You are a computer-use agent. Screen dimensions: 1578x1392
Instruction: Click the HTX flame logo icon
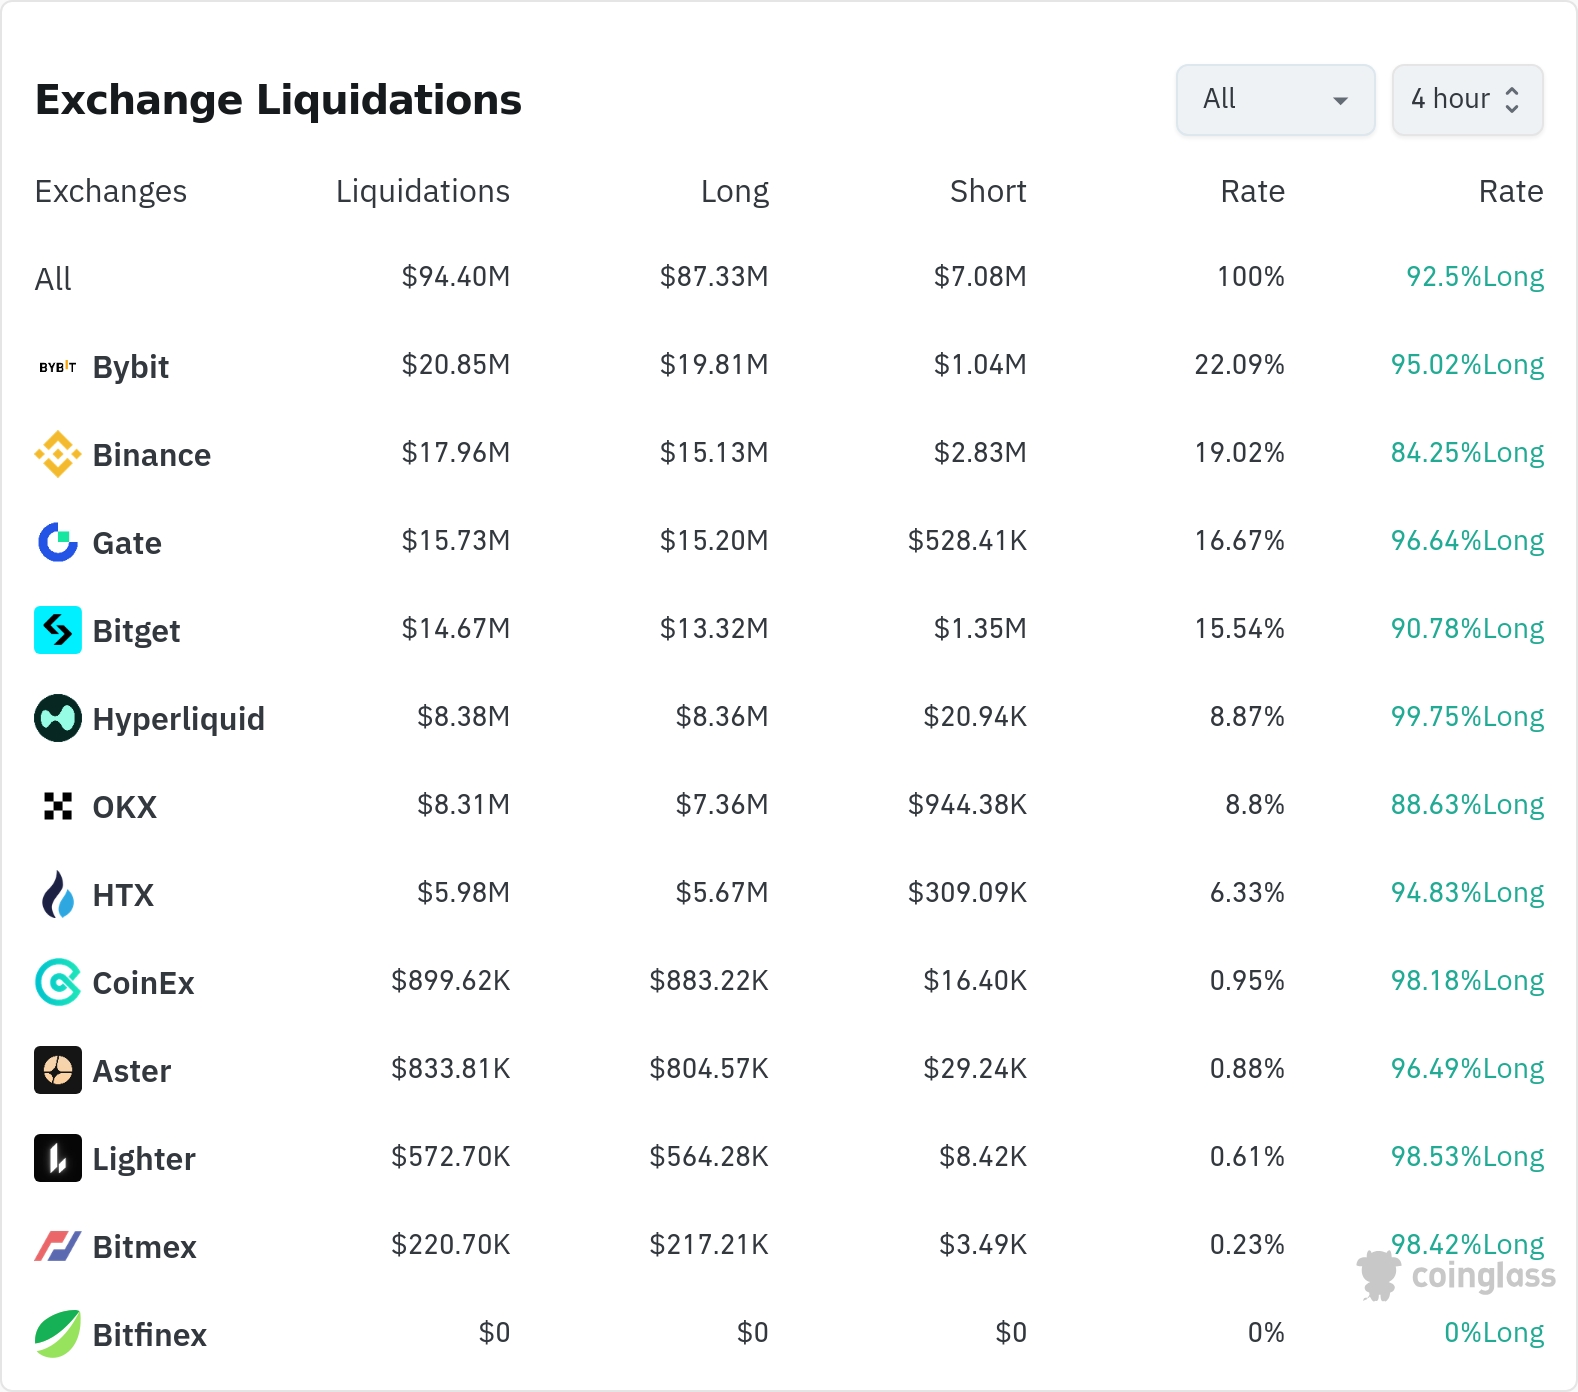point(58,894)
